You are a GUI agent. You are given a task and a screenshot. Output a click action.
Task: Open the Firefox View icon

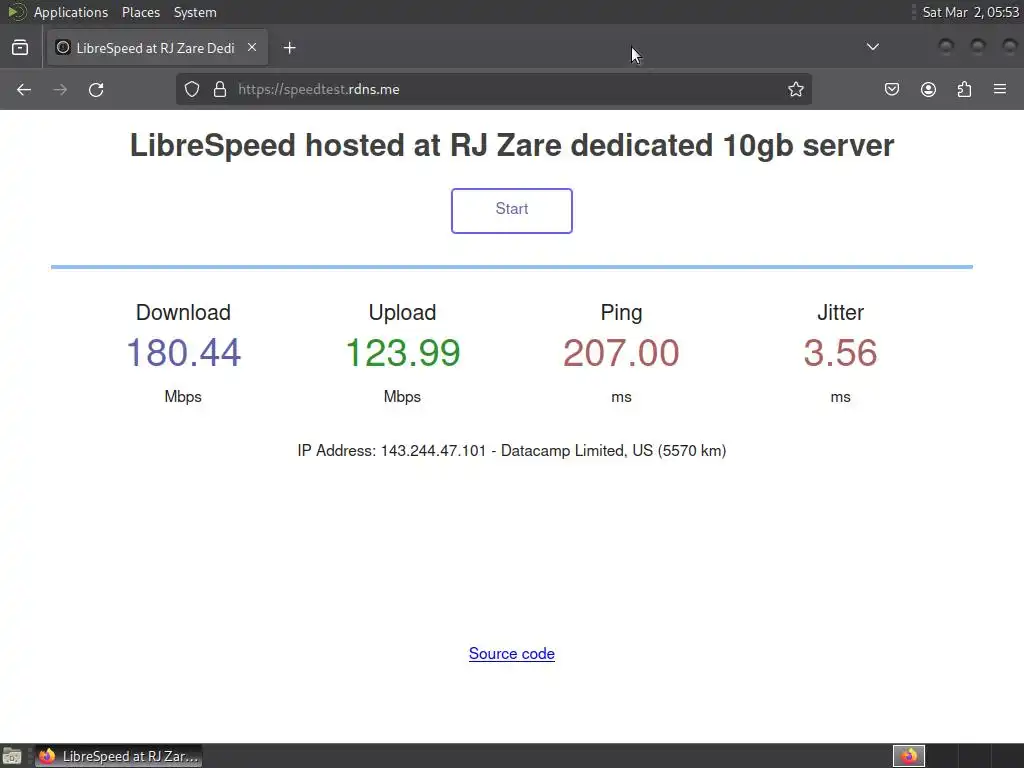pyautogui.click(x=20, y=48)
